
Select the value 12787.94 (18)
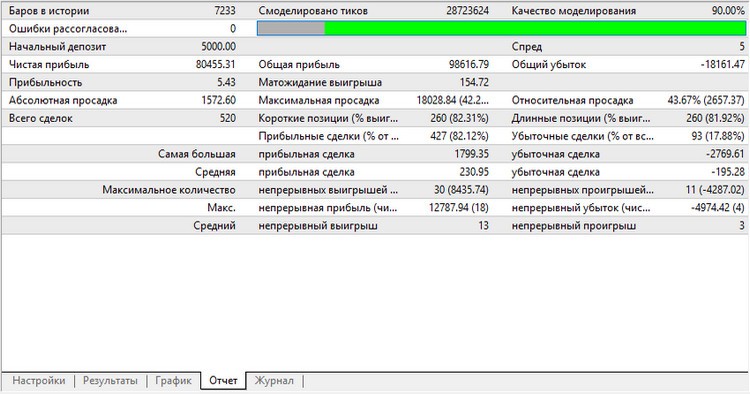click(459, 208)
